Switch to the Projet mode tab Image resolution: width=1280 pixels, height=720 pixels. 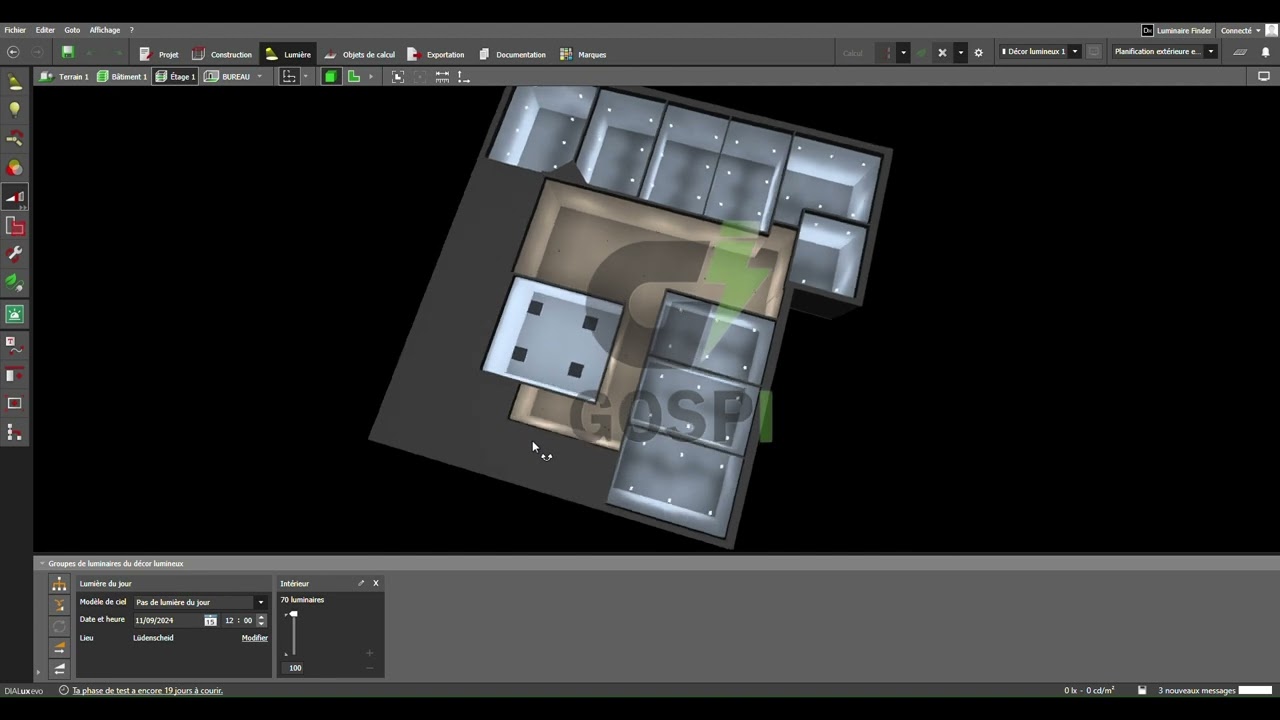159,54
